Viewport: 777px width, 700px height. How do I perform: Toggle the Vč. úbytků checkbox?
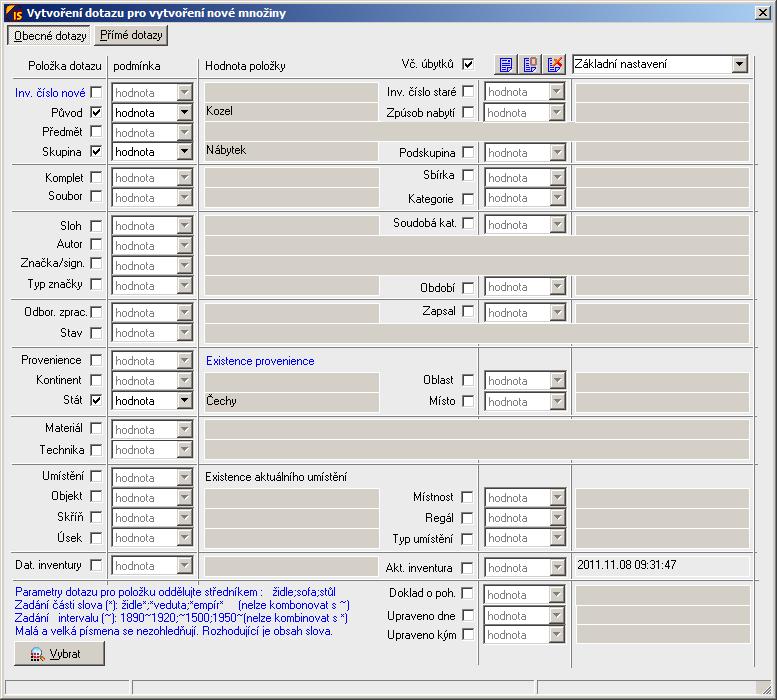coord(468,63)
